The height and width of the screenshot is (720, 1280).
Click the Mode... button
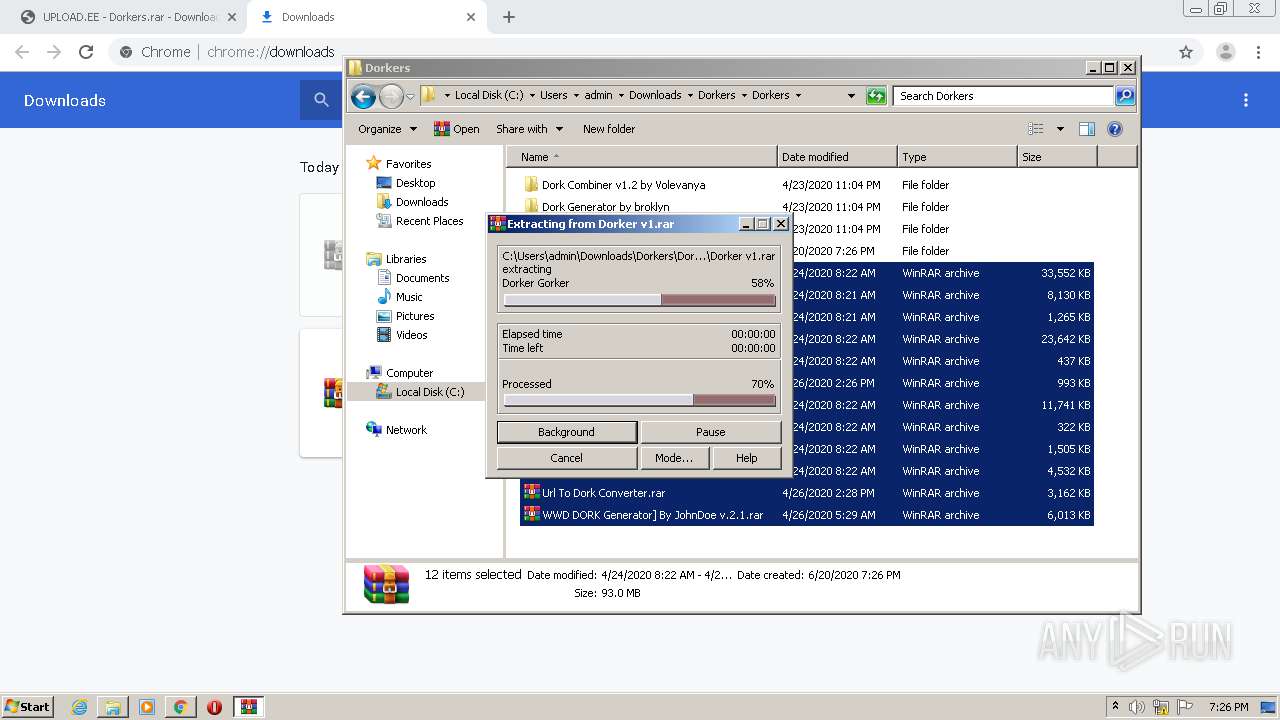click(673, 458)
